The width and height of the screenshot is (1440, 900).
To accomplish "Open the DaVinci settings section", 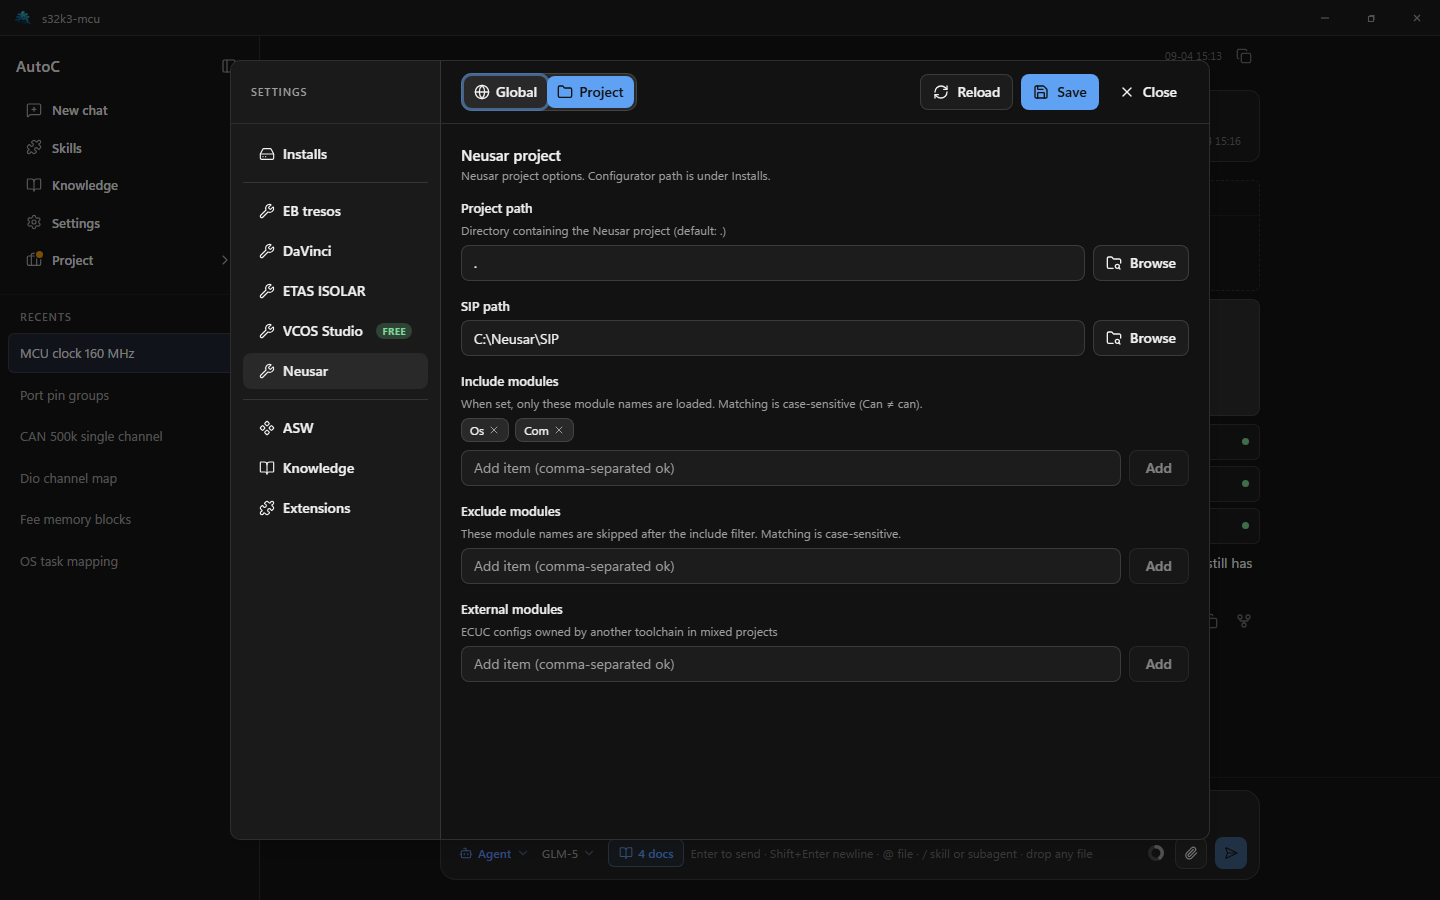I will [335, 251].
